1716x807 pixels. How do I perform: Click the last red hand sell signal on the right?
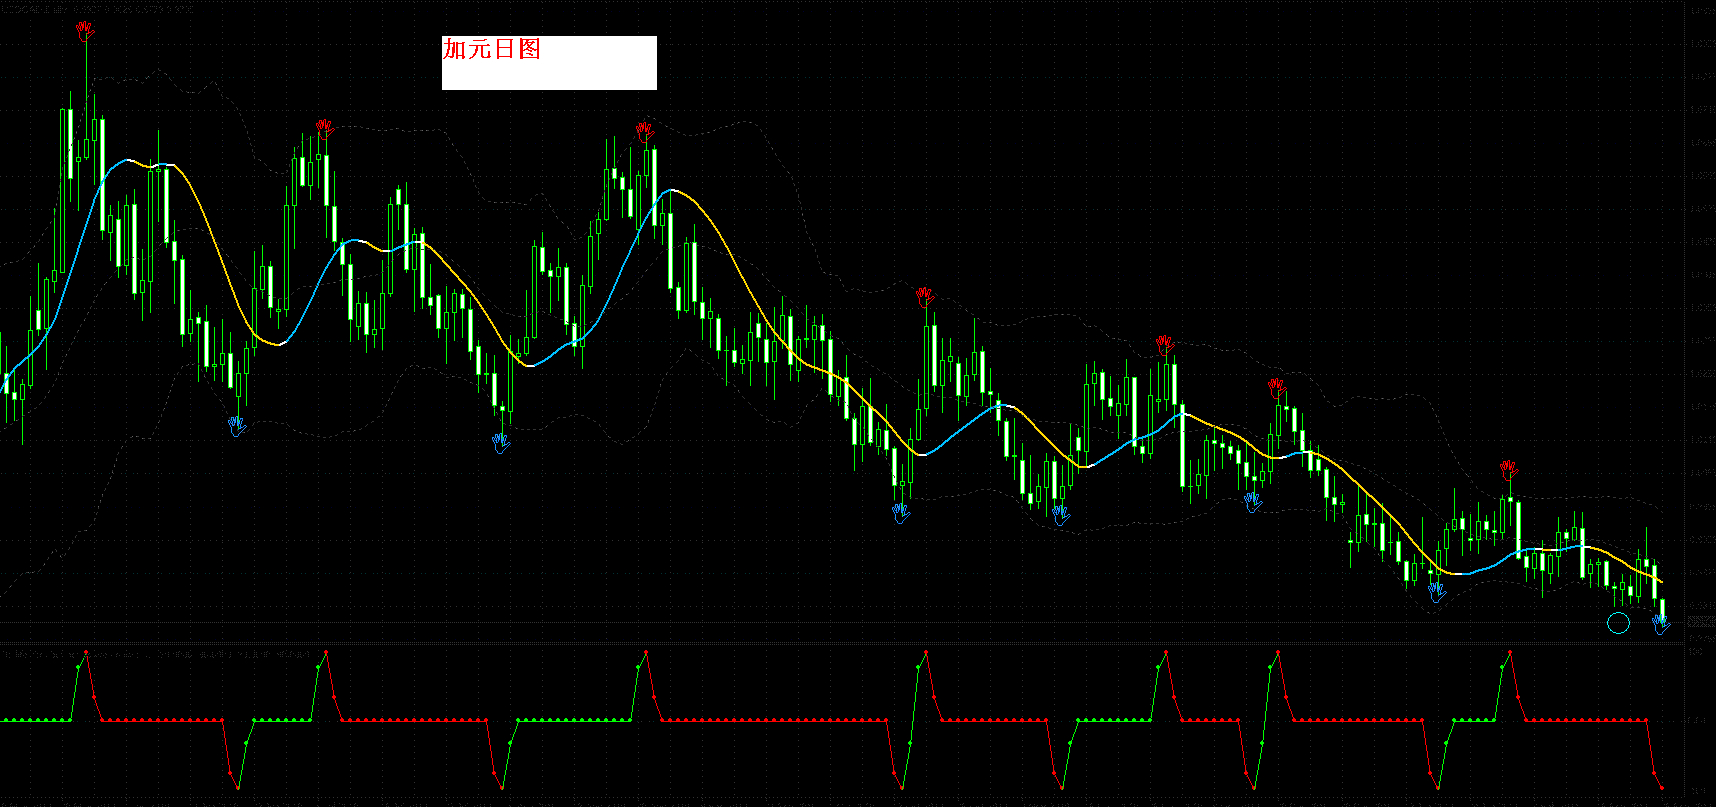(x=1509, y=469)
